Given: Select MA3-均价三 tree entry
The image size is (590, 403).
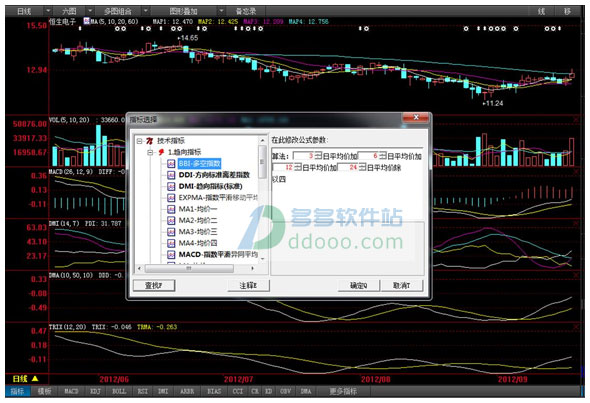Looking at the screenshot, I should pos(198,231).
